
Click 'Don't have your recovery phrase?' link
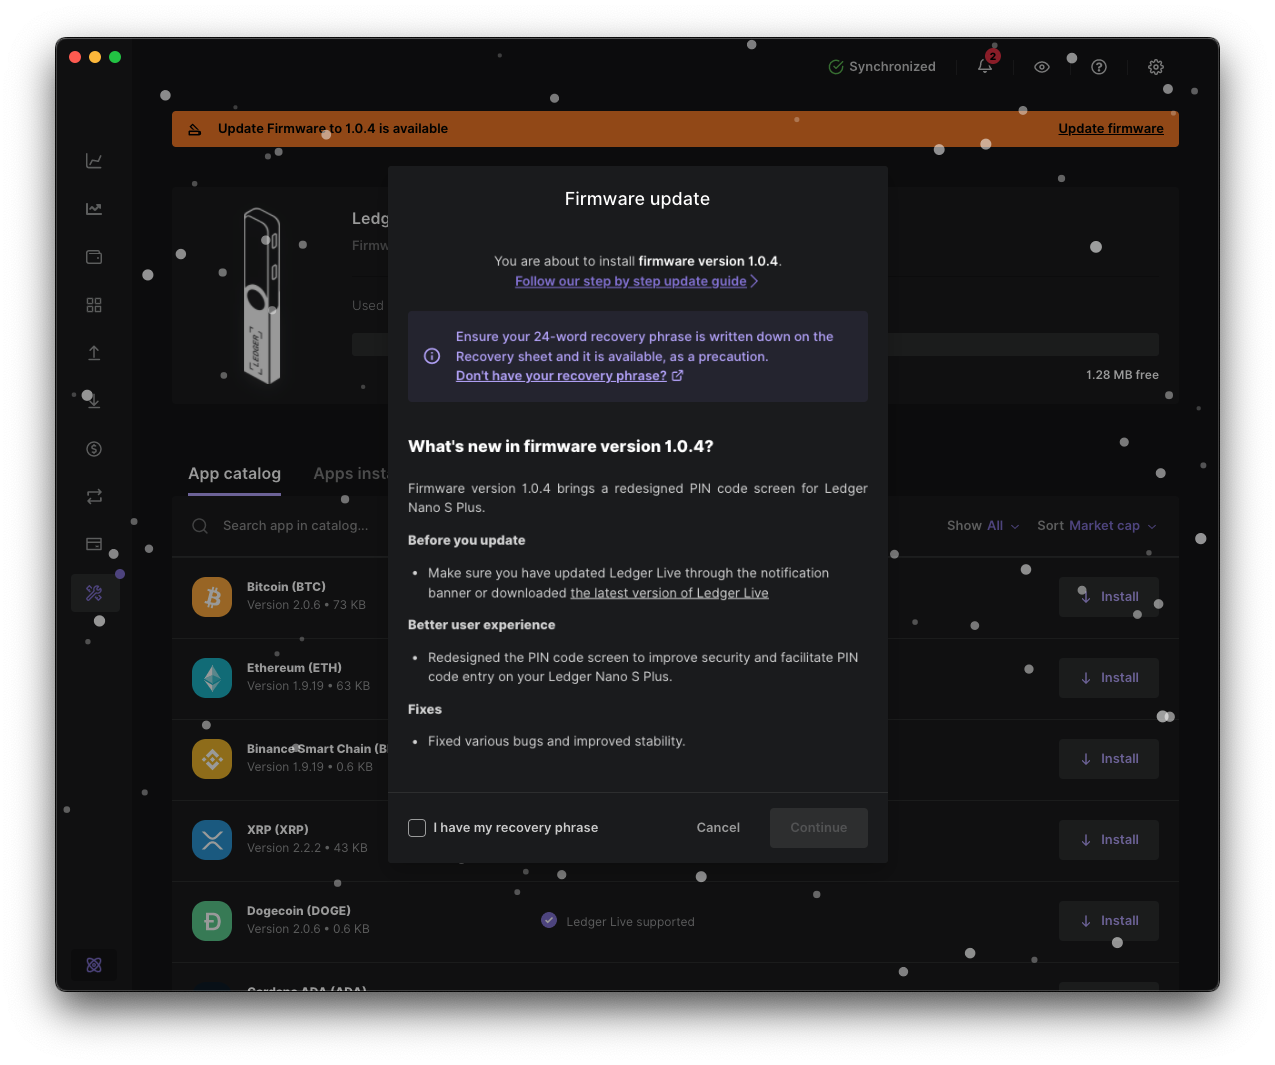561,376
